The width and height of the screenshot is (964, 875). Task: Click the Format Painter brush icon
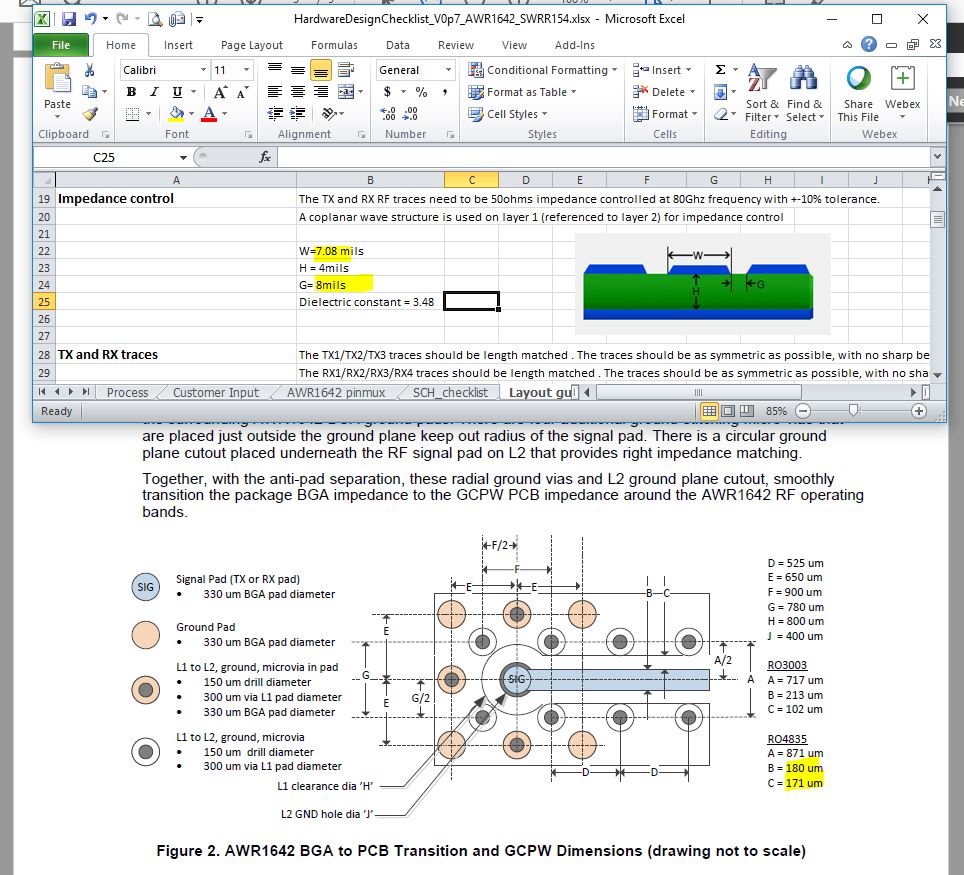click(x=90, y=114)
